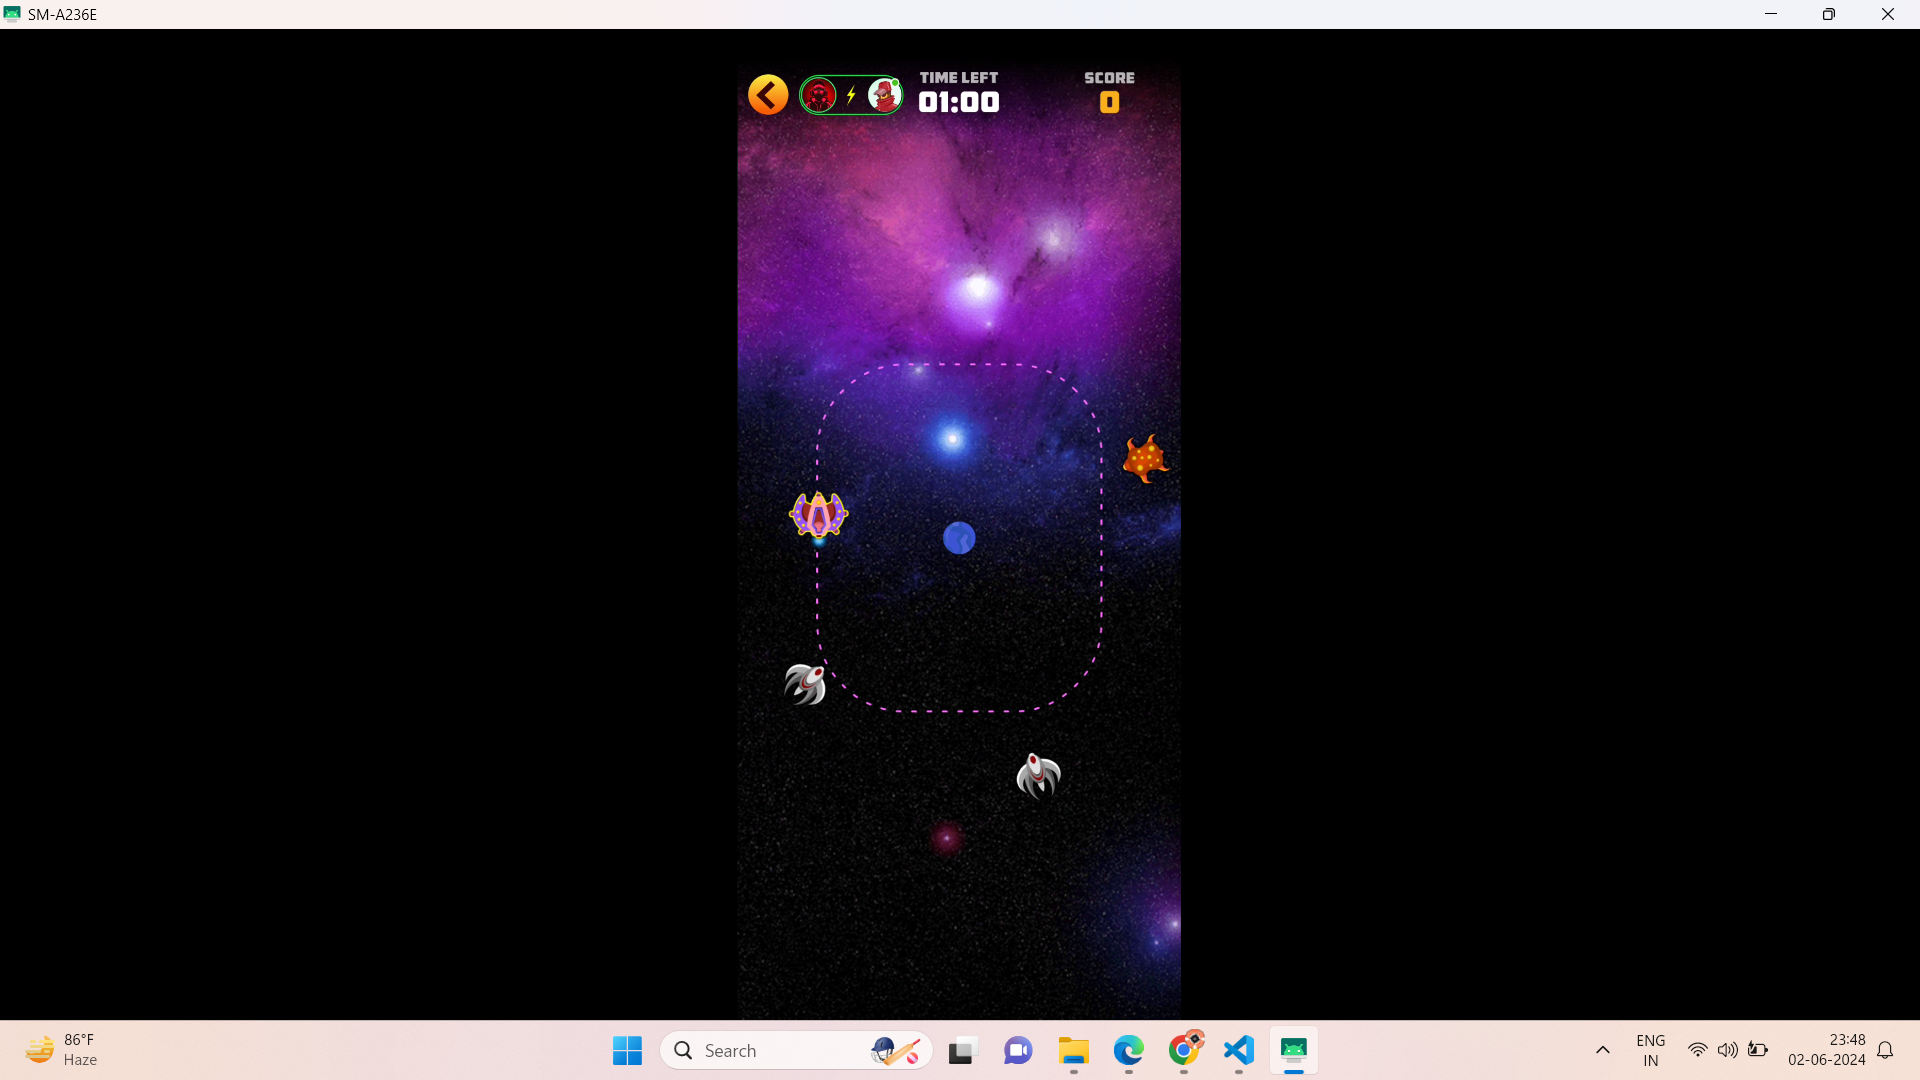Open the ENG IN language switcher
Image resolution: width=1920 pixels, height=1080 pixels.
[1650, 1050]
